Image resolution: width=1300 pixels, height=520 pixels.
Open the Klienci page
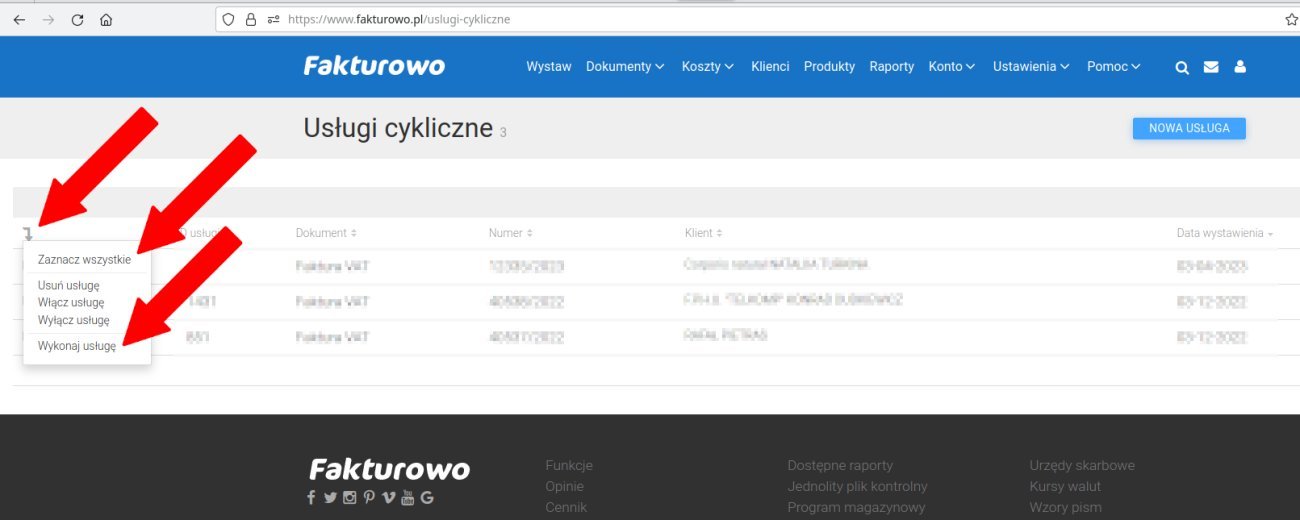click(x=770, y=66)
